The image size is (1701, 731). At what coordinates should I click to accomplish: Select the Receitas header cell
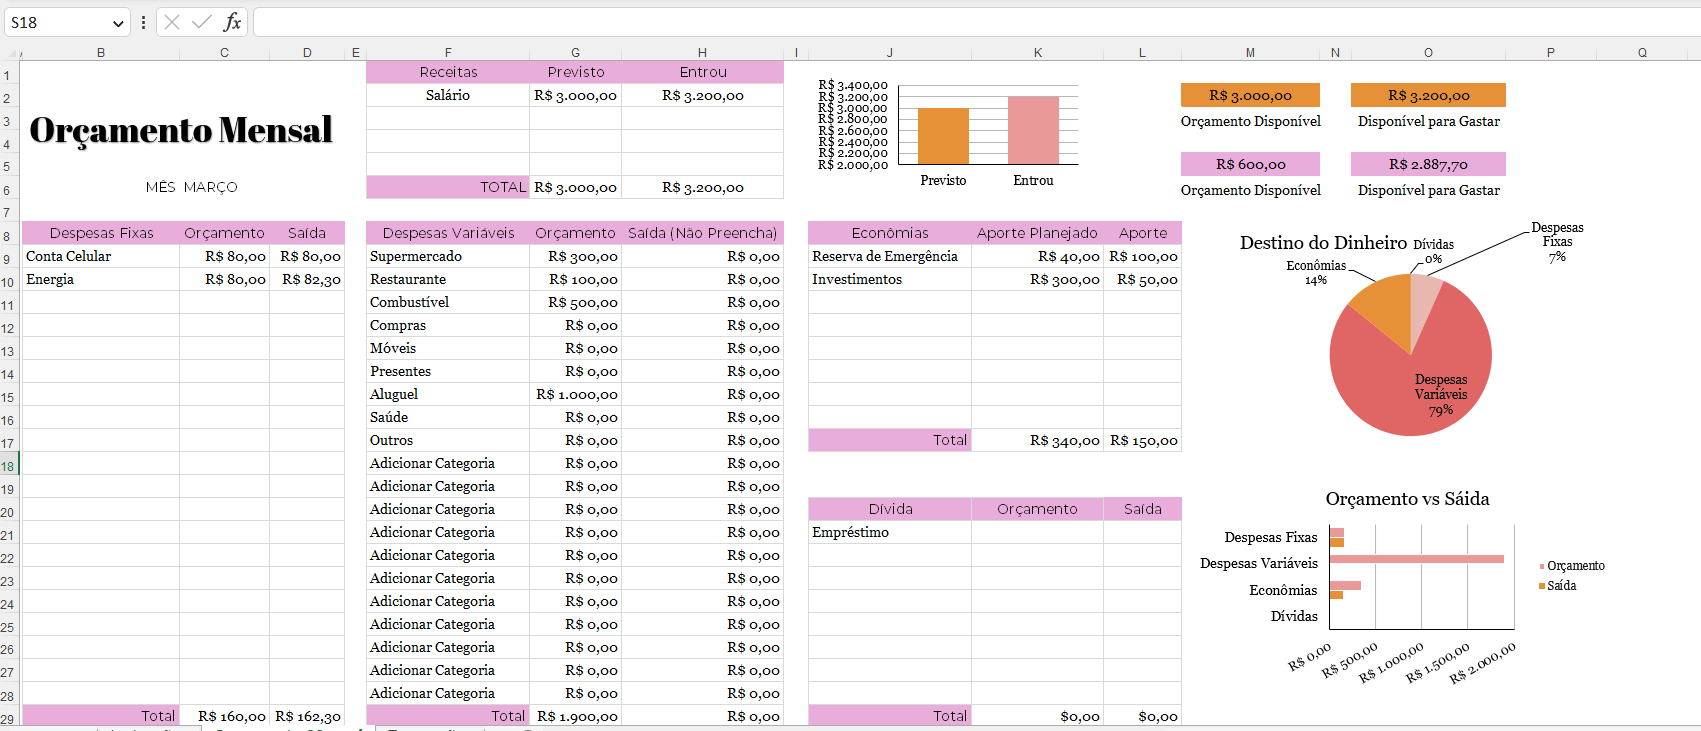(x=448, y=72)
